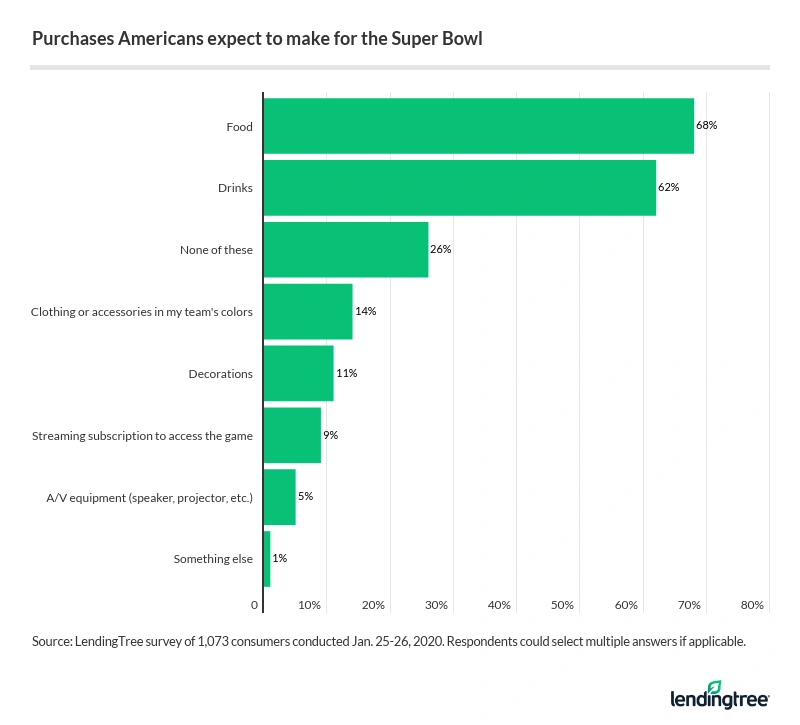Viewport: 800px width, 725px height.
Task: Click the 68% data label
Action: click(707, 126)
